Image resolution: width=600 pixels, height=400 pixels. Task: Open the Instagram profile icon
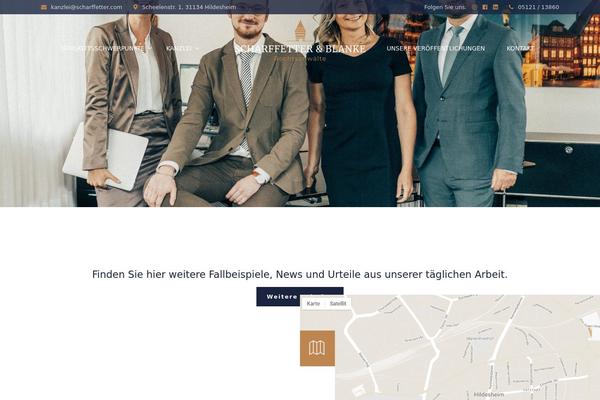tap(474, 7)
